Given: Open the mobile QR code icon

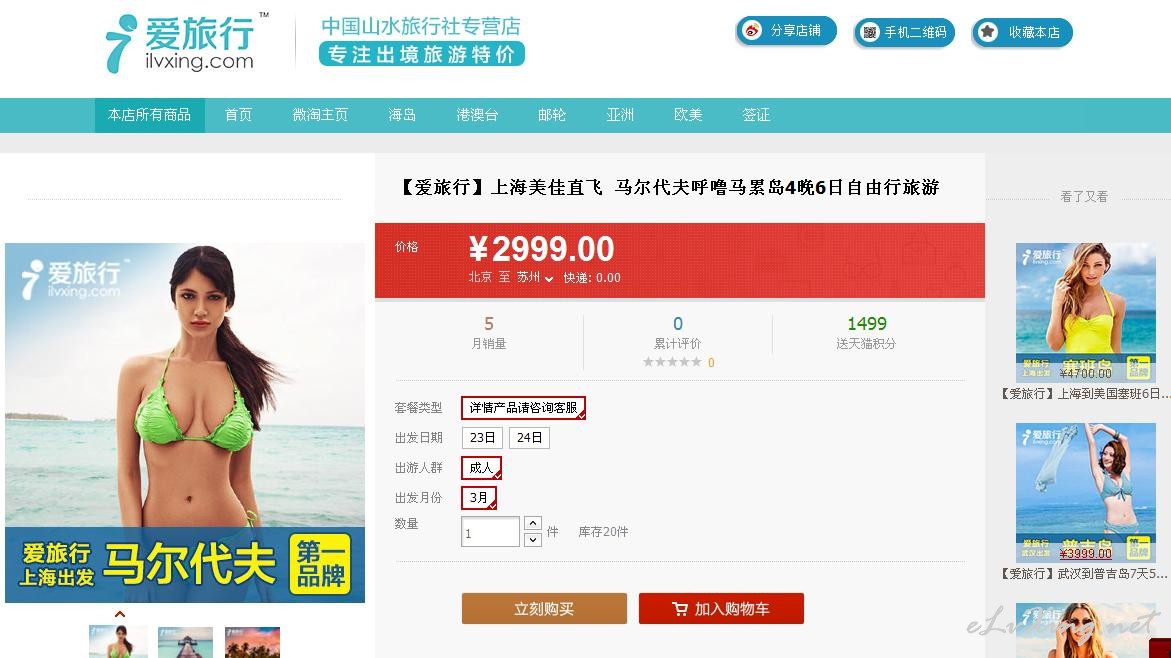Looking at the screenshot, I should pos(869,32).
